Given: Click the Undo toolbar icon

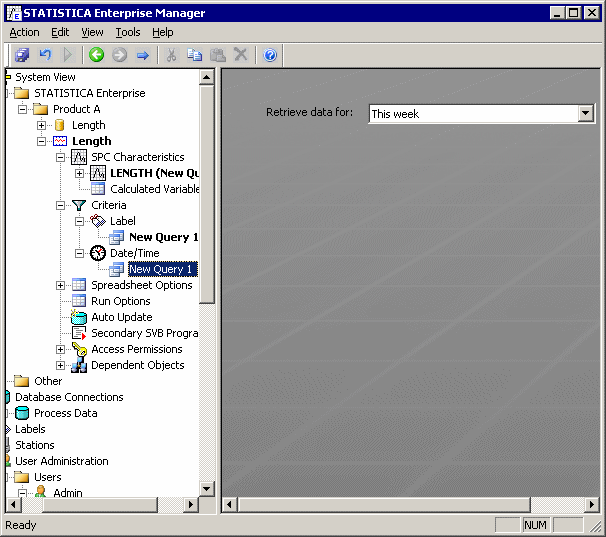Looking at the screenshot, I should pos(45,55).
